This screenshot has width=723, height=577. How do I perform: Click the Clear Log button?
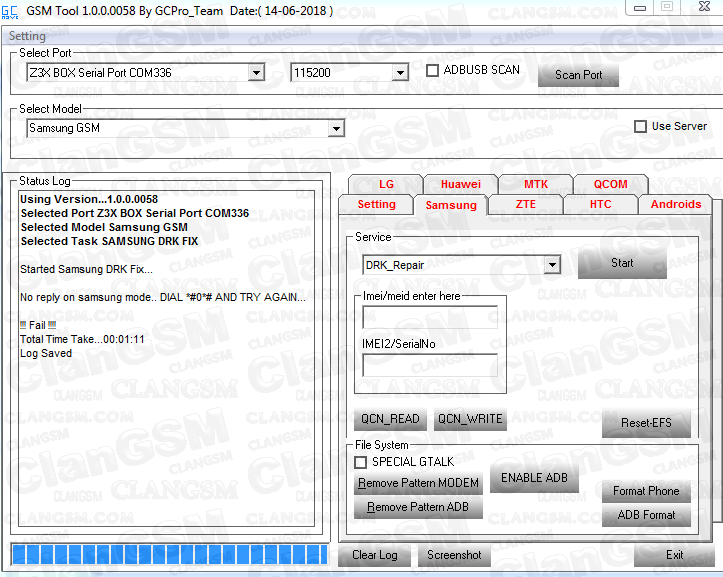click(374, 555)
